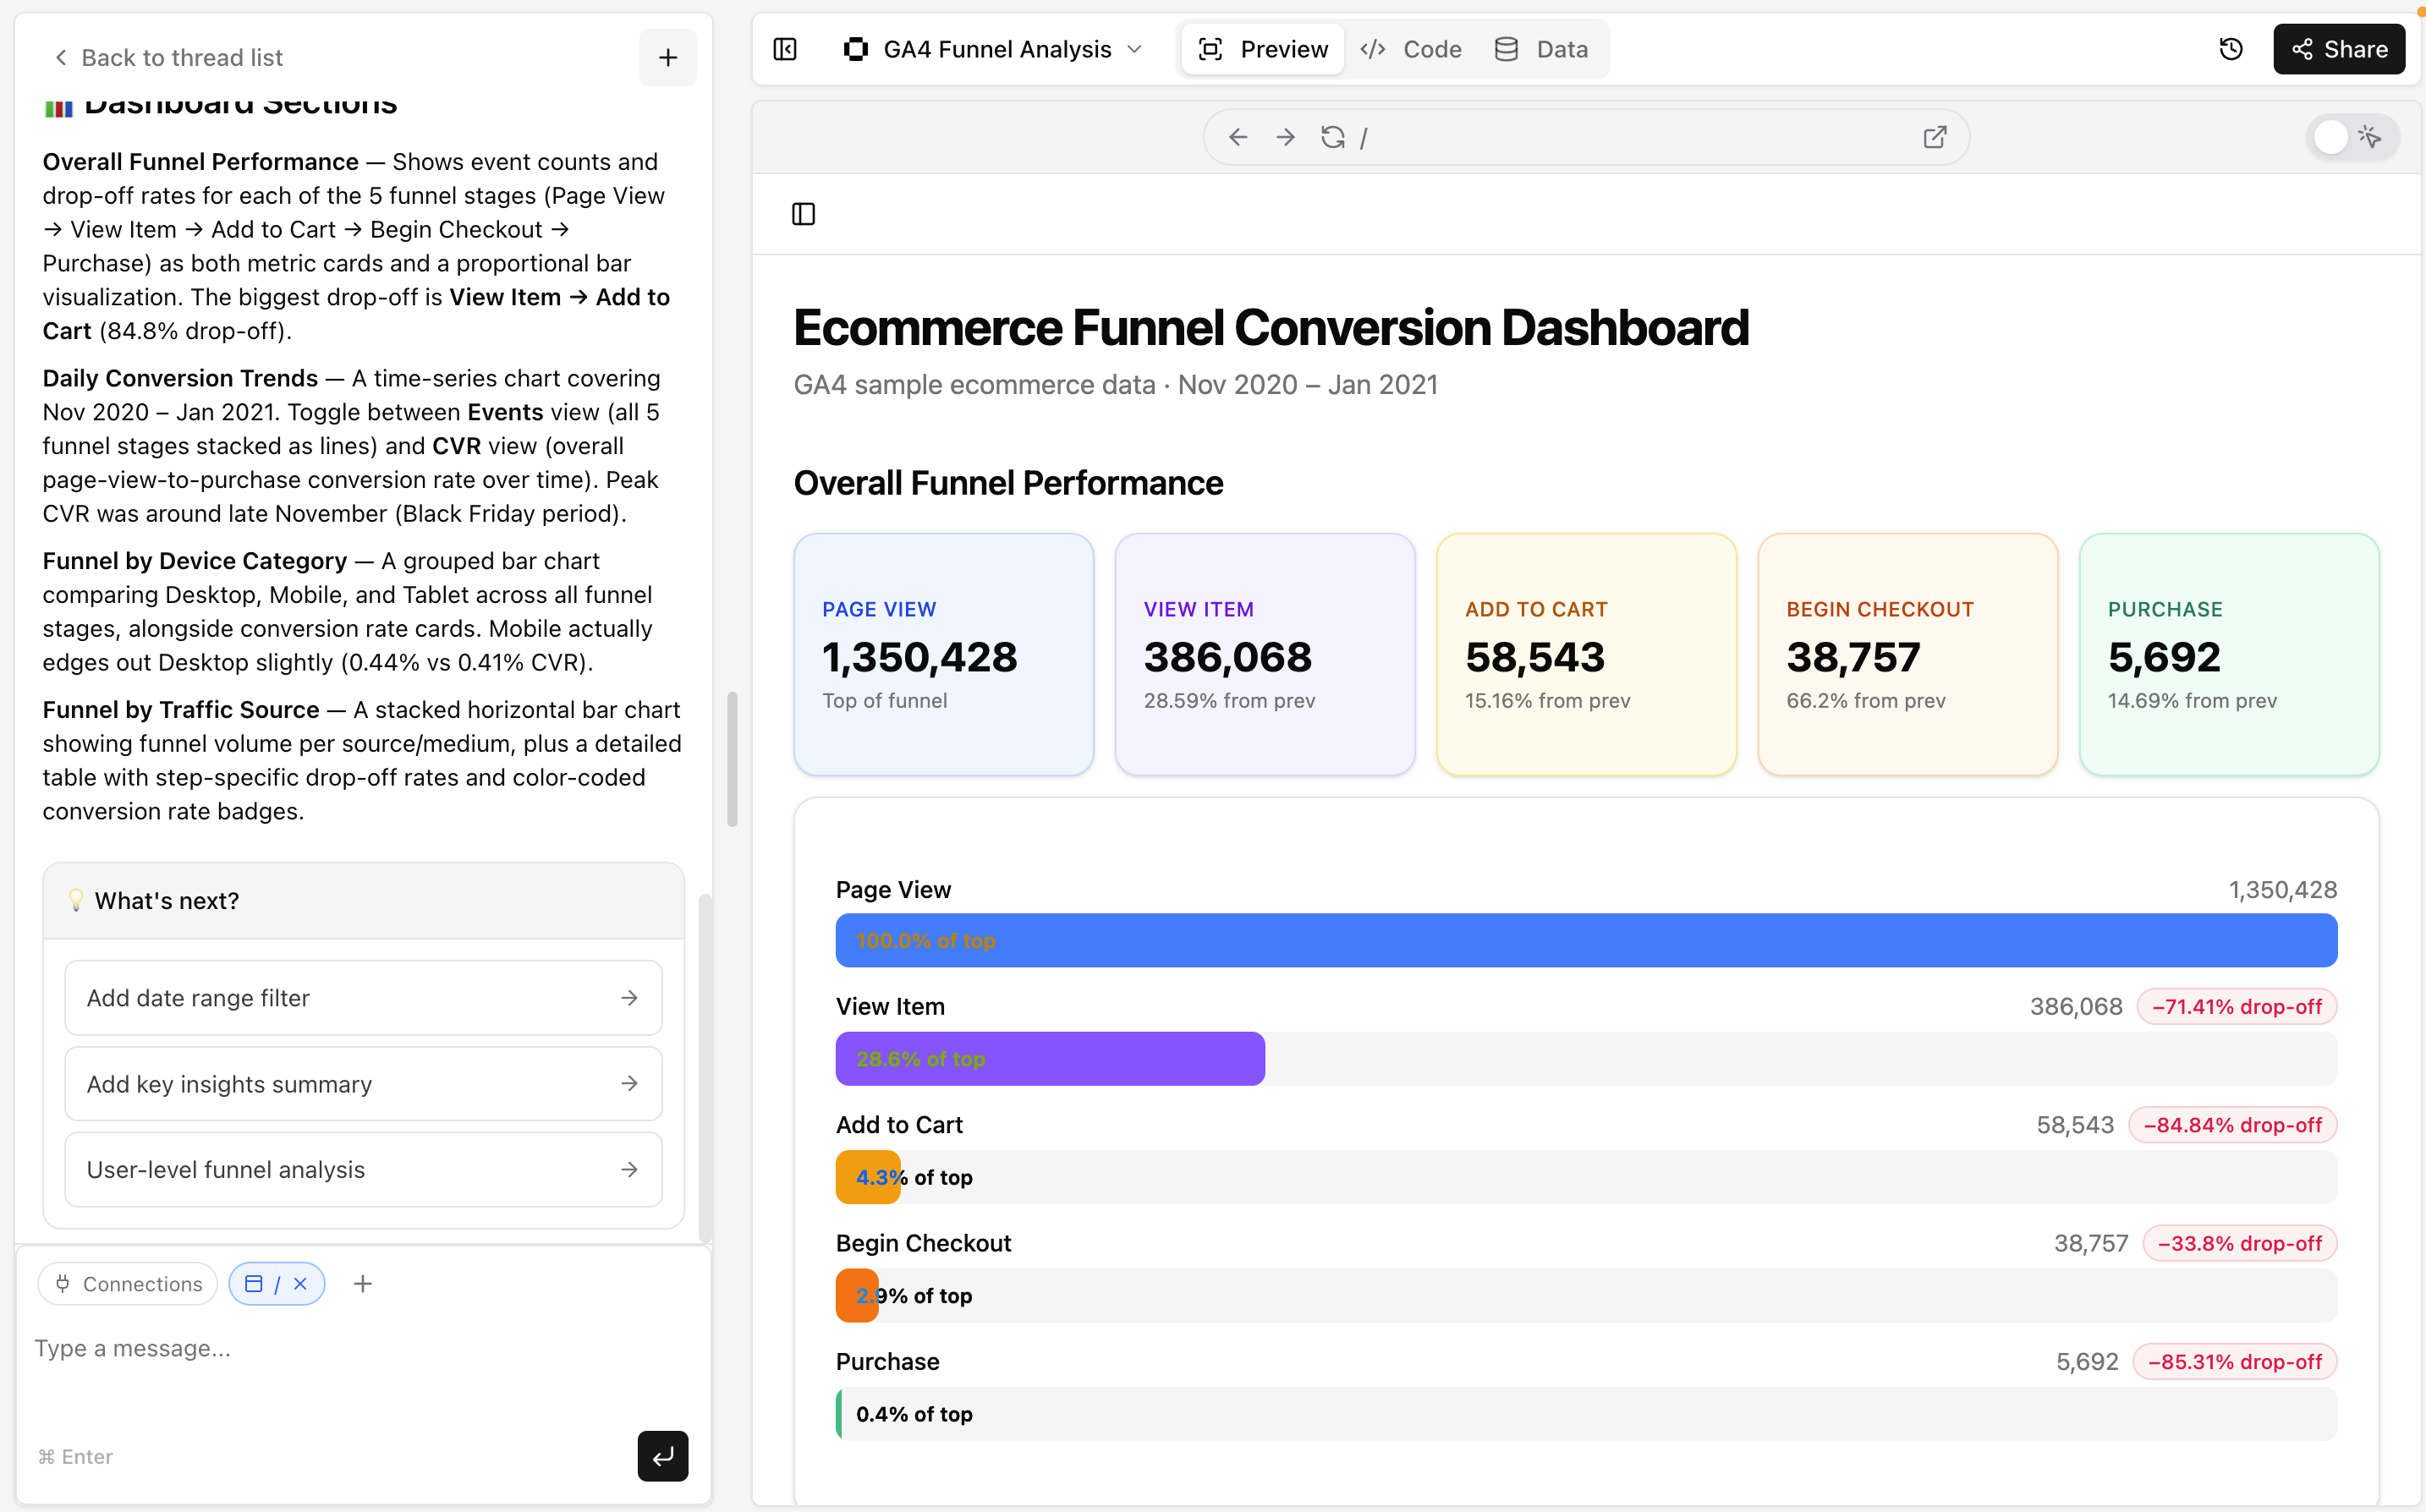Open version history clock icon
The width and height of the screenshot is (2426, 1512).
[2230, 49]
